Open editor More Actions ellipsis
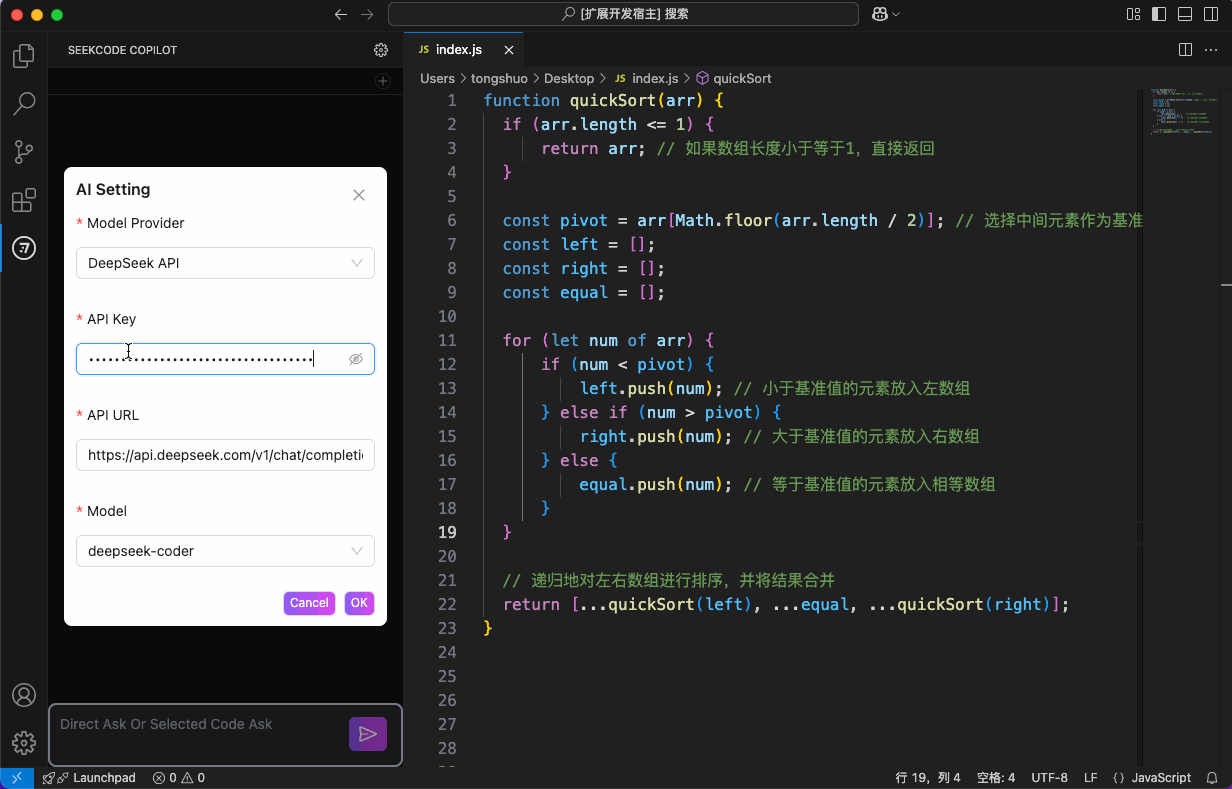Screen dimensions: 1232x789 coord(1211,50)
